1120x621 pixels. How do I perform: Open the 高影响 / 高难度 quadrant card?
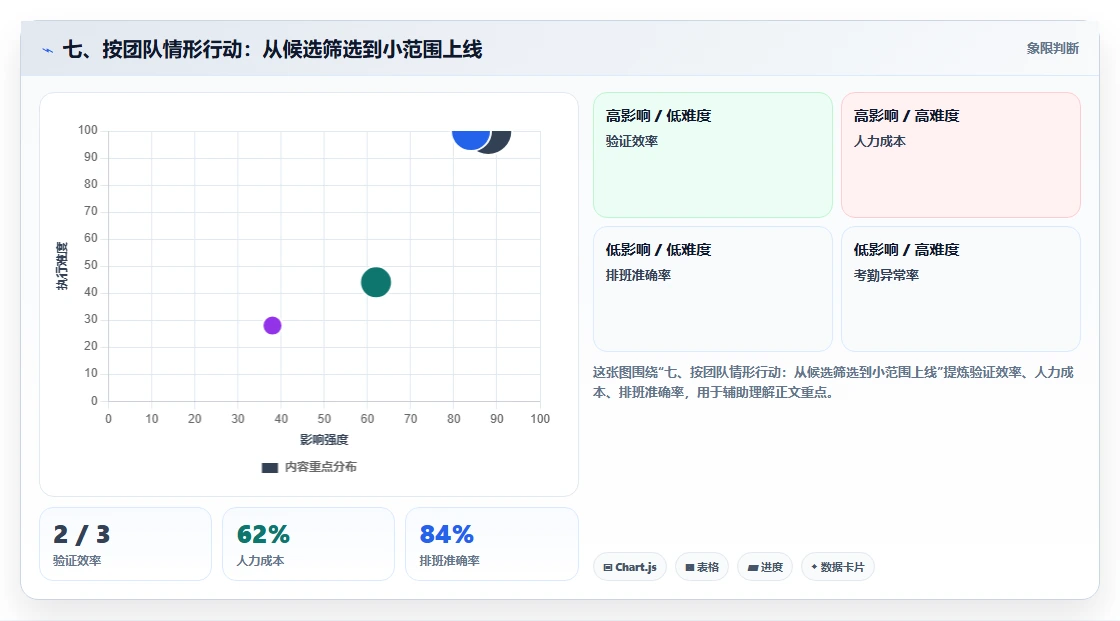[961, 155]
